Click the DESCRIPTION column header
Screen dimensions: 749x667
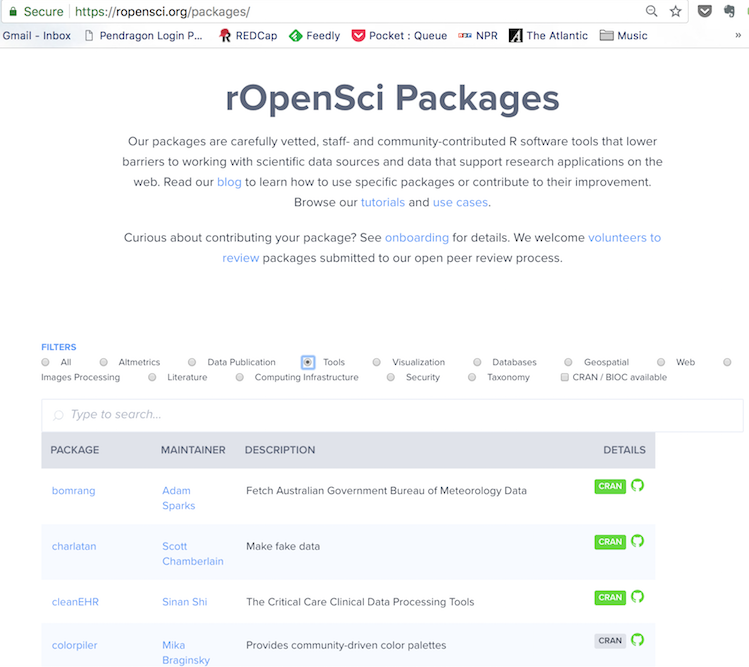coord(280,450)
